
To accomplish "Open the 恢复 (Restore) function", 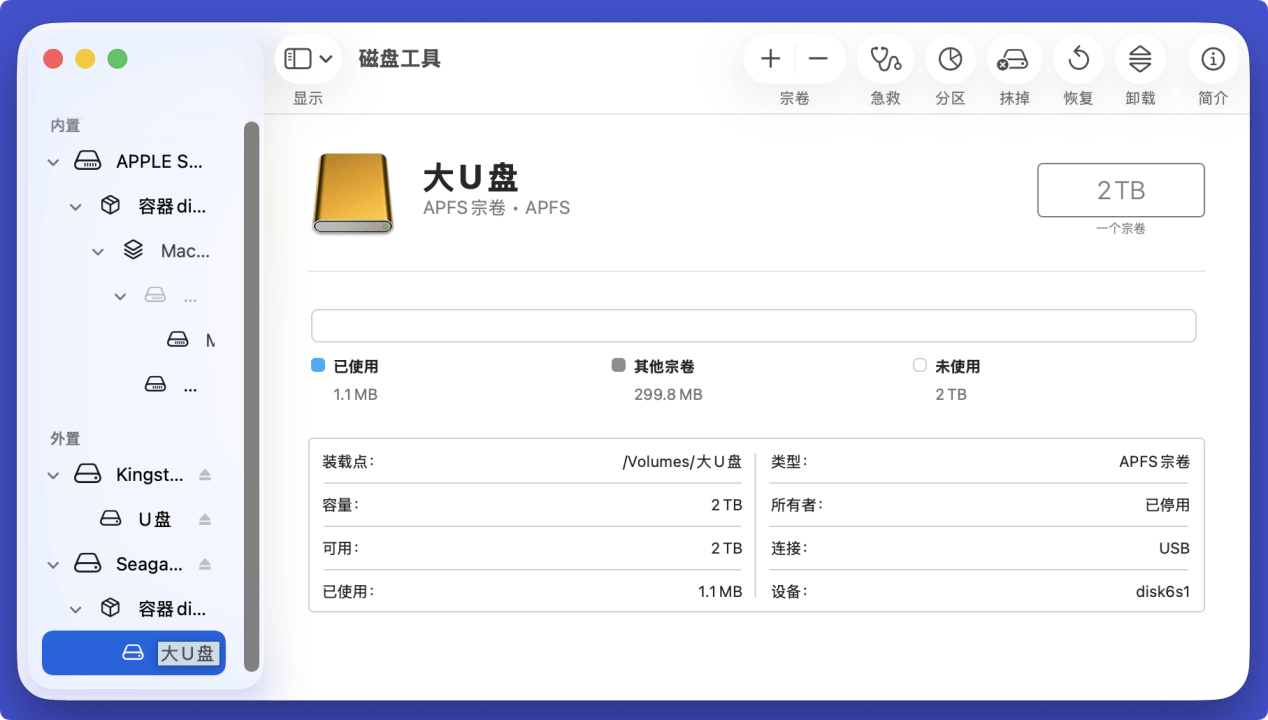I will [1077, 59].
